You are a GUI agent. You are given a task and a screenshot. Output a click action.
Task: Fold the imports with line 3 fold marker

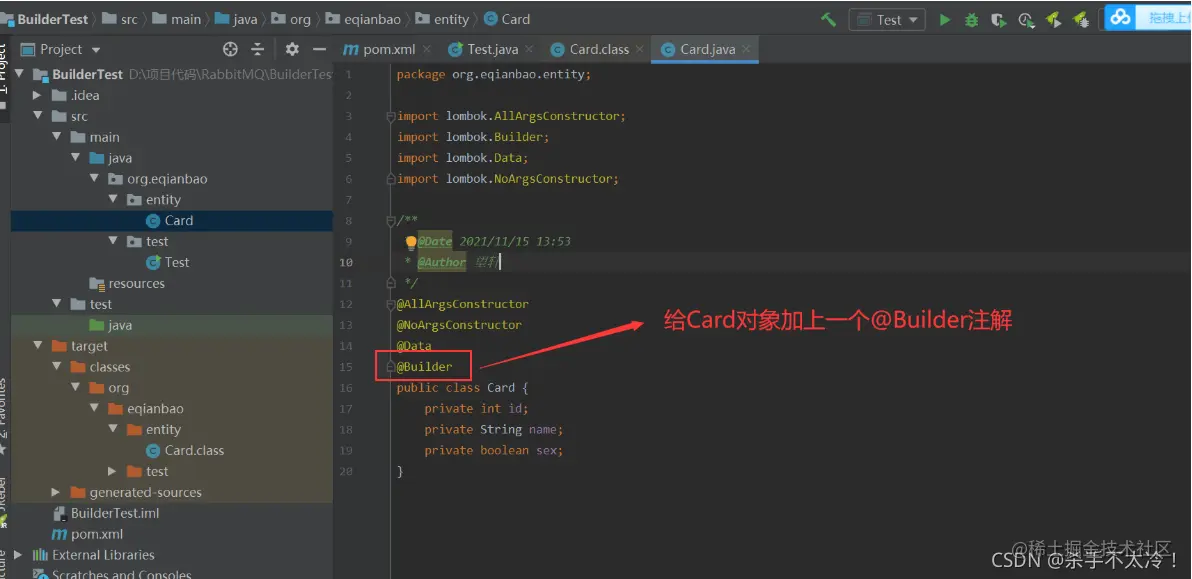391,116
